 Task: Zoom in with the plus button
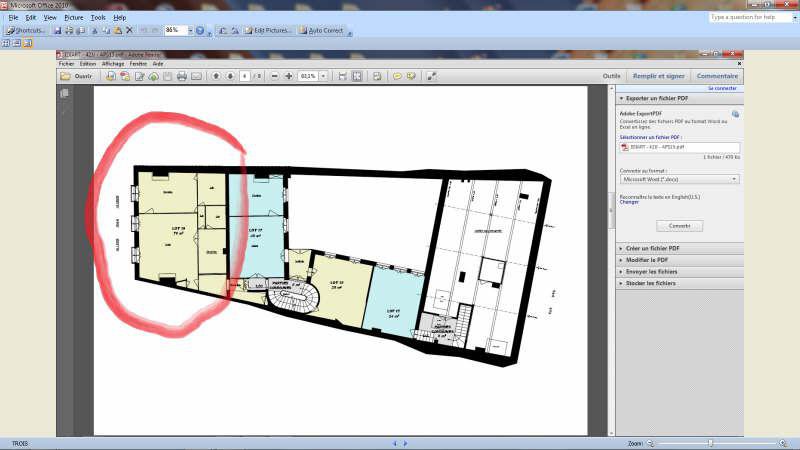click(x=289, y=76)
